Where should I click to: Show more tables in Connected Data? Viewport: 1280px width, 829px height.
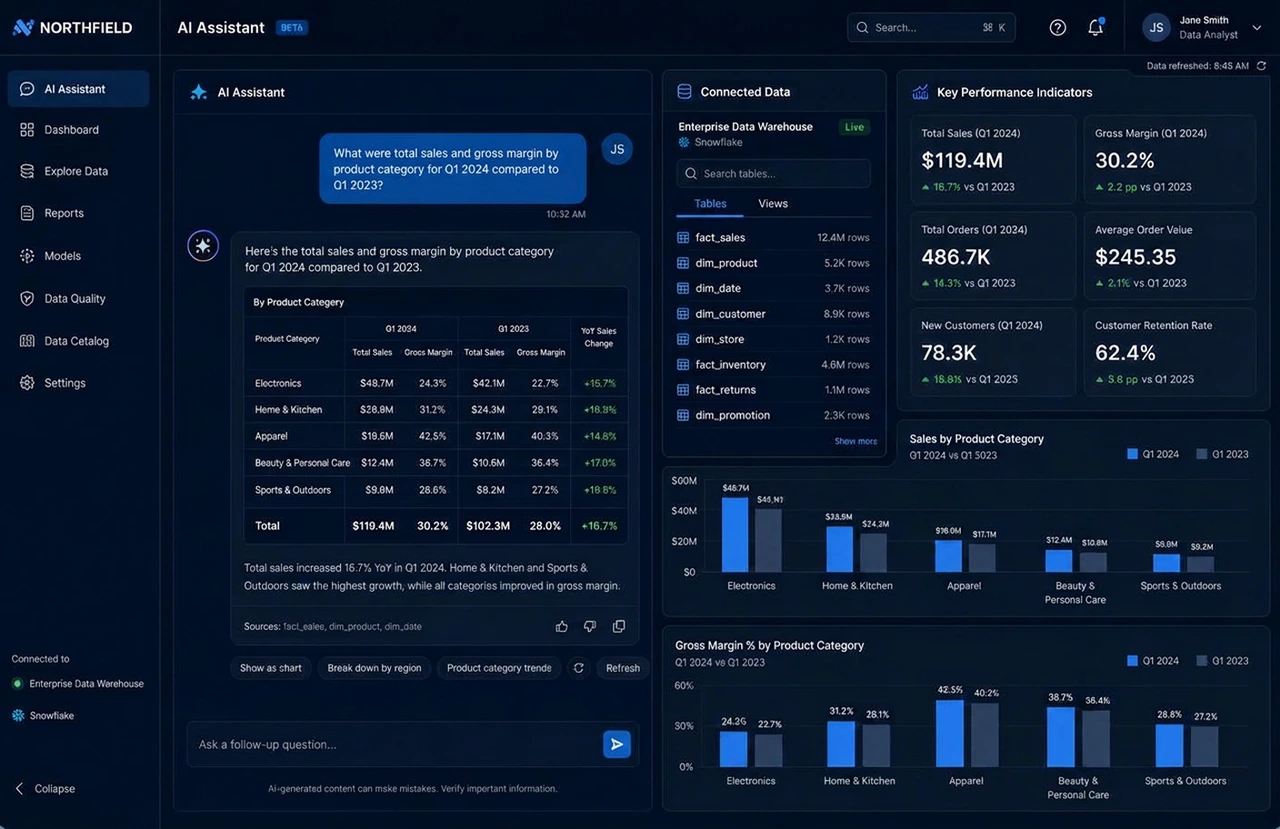pos(856,441)
